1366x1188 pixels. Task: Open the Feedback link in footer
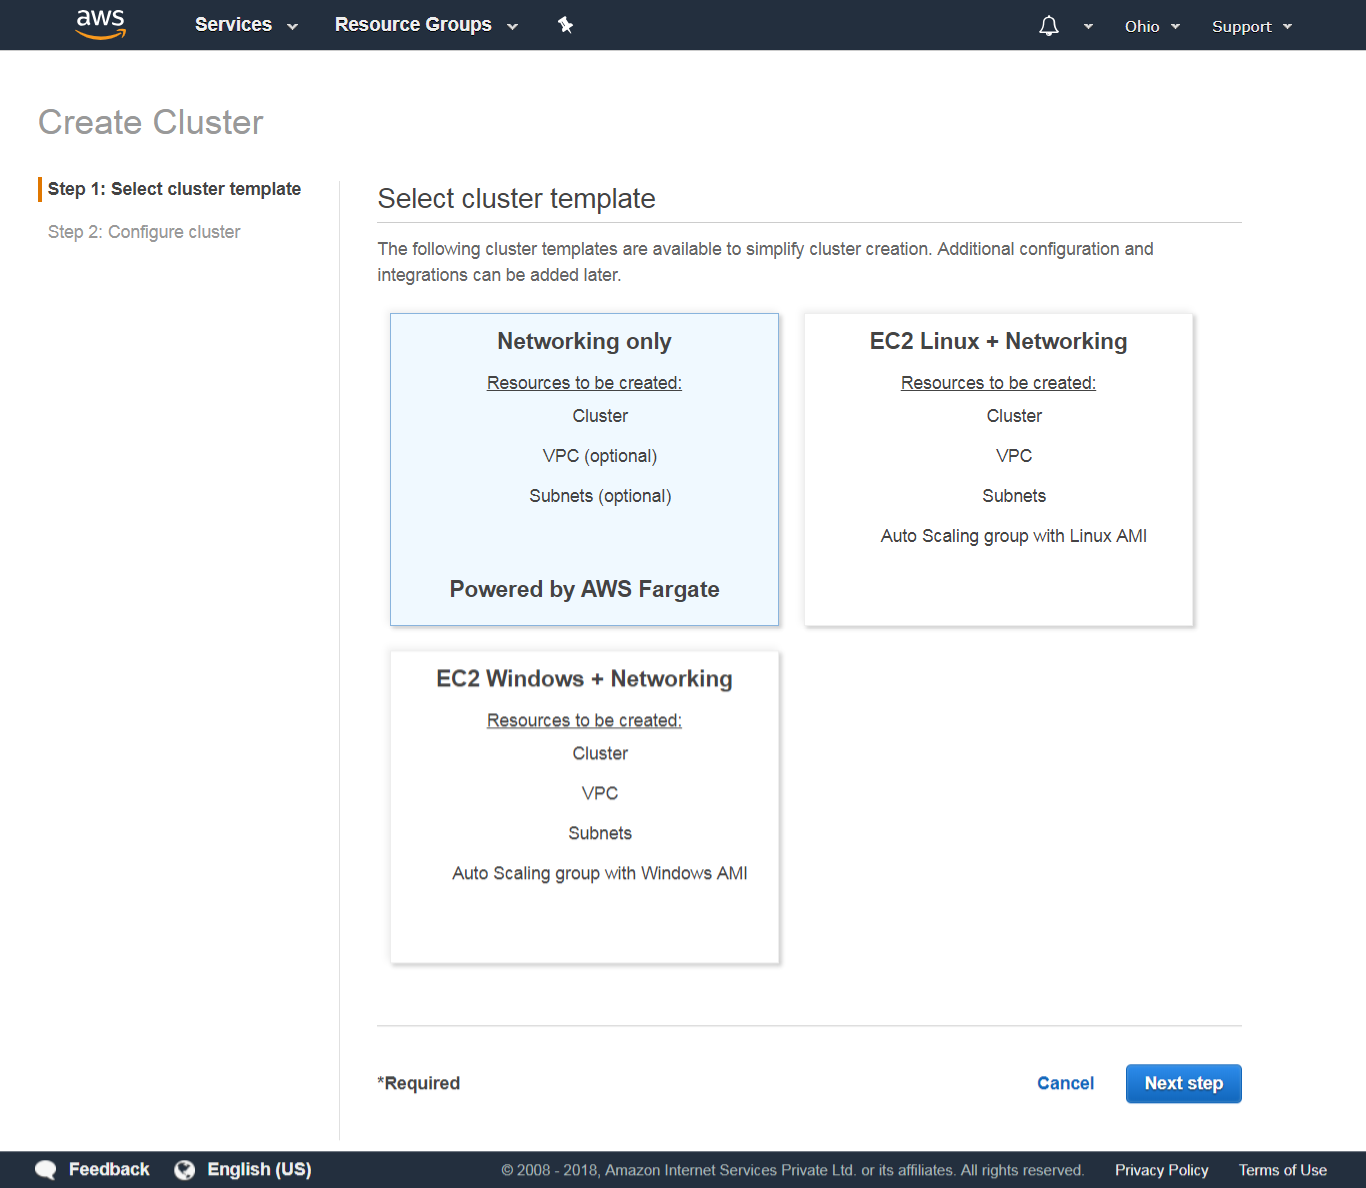109,1170
